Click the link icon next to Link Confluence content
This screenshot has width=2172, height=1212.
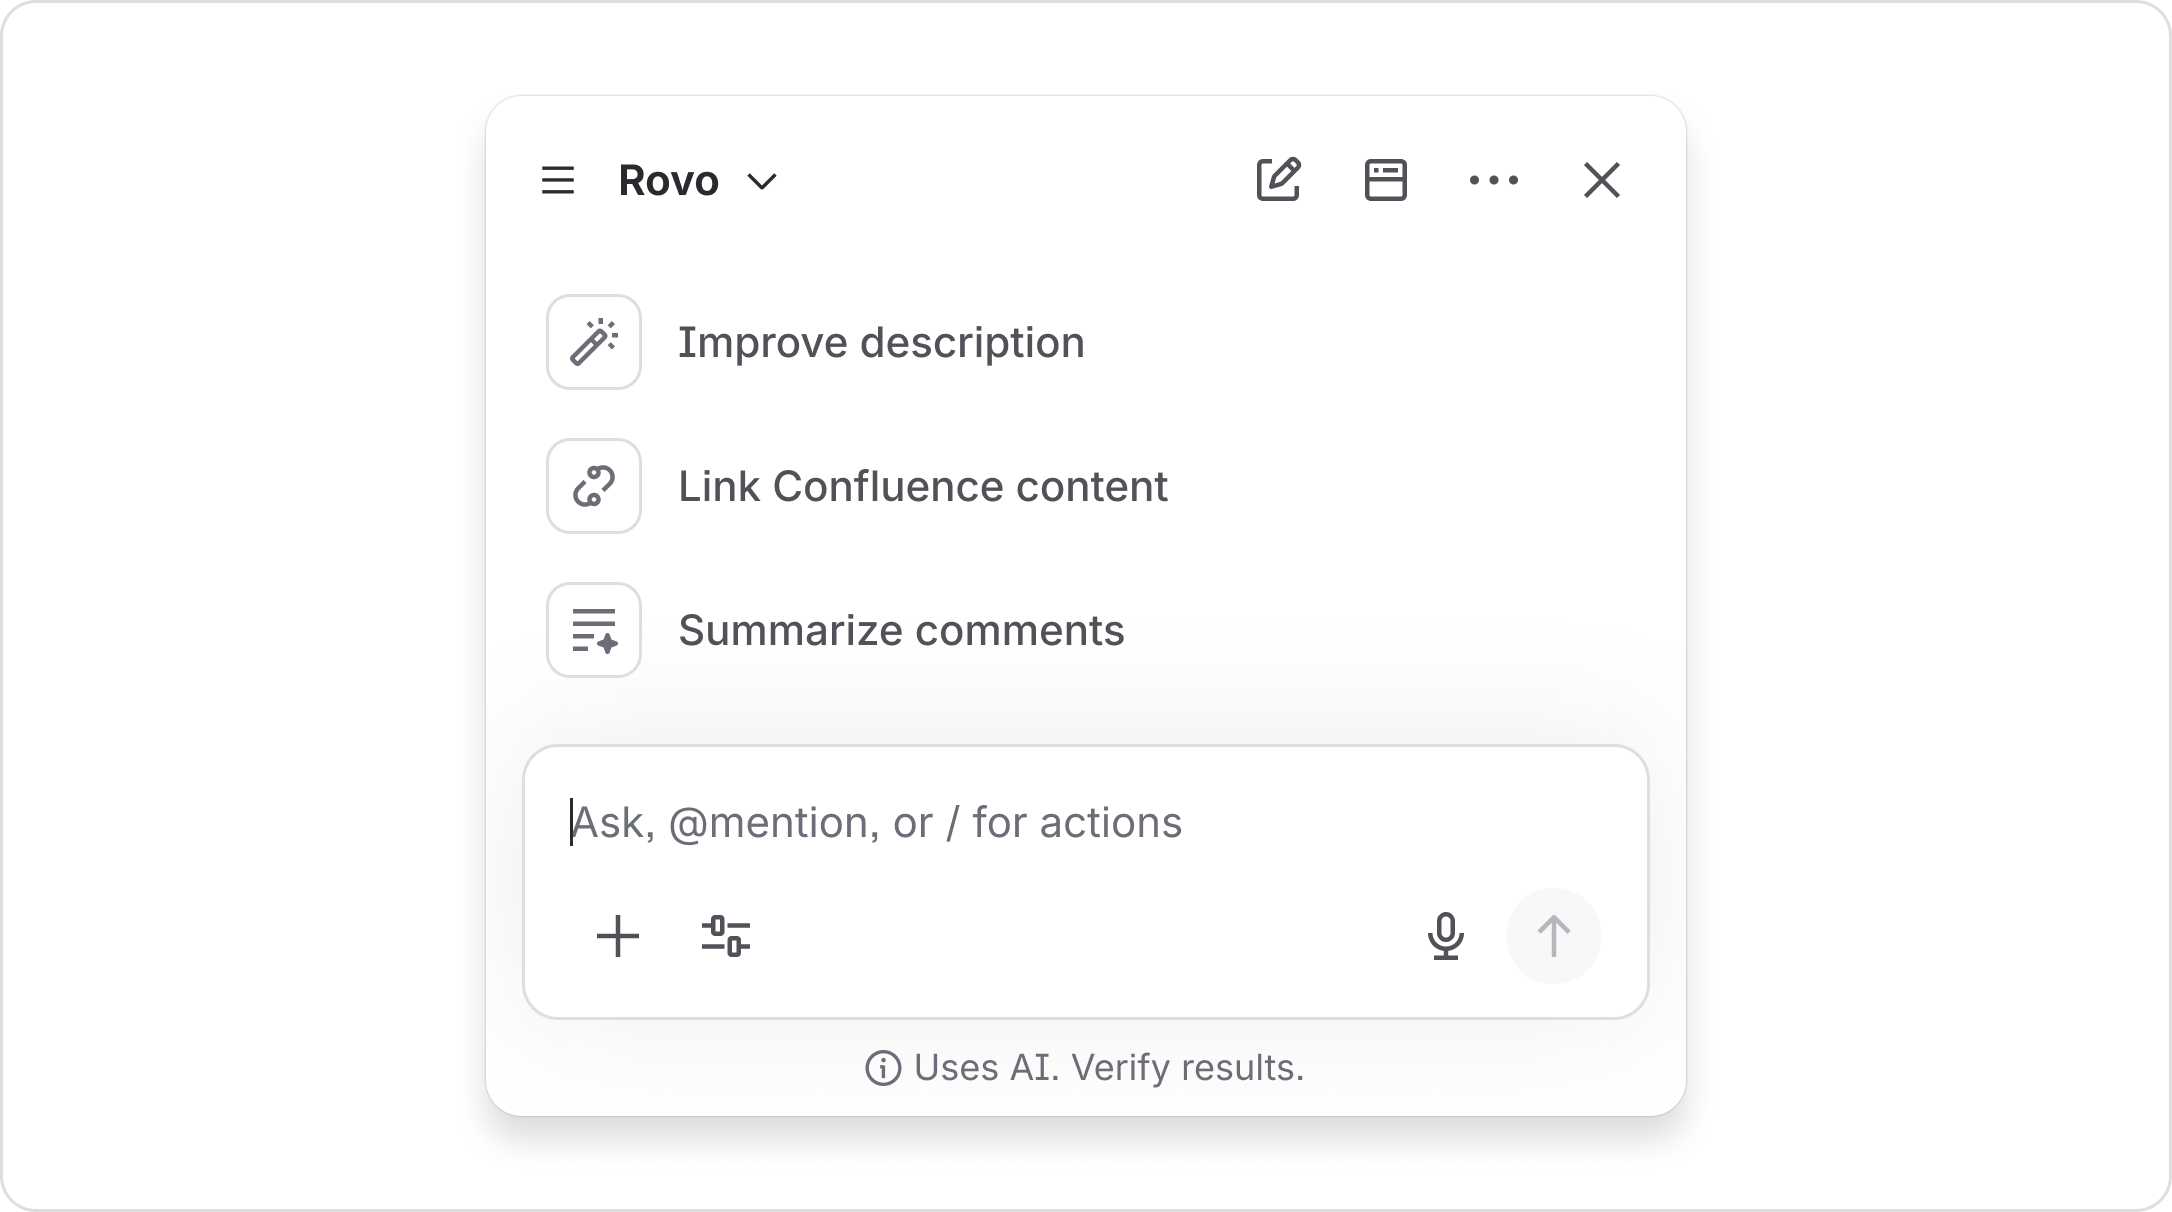tap(594, 487)
